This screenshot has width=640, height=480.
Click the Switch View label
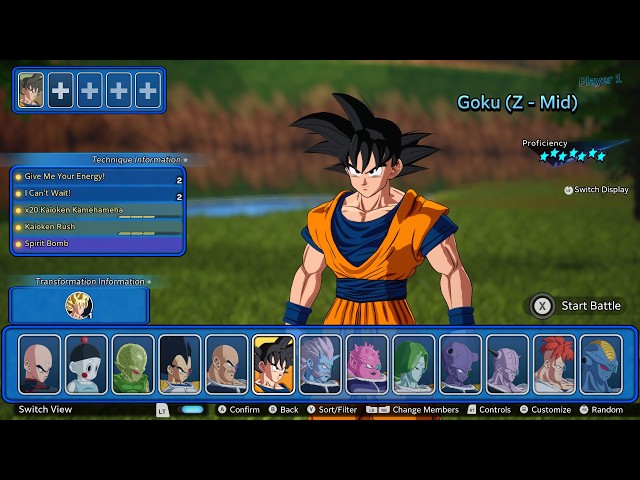pos(45,409)
